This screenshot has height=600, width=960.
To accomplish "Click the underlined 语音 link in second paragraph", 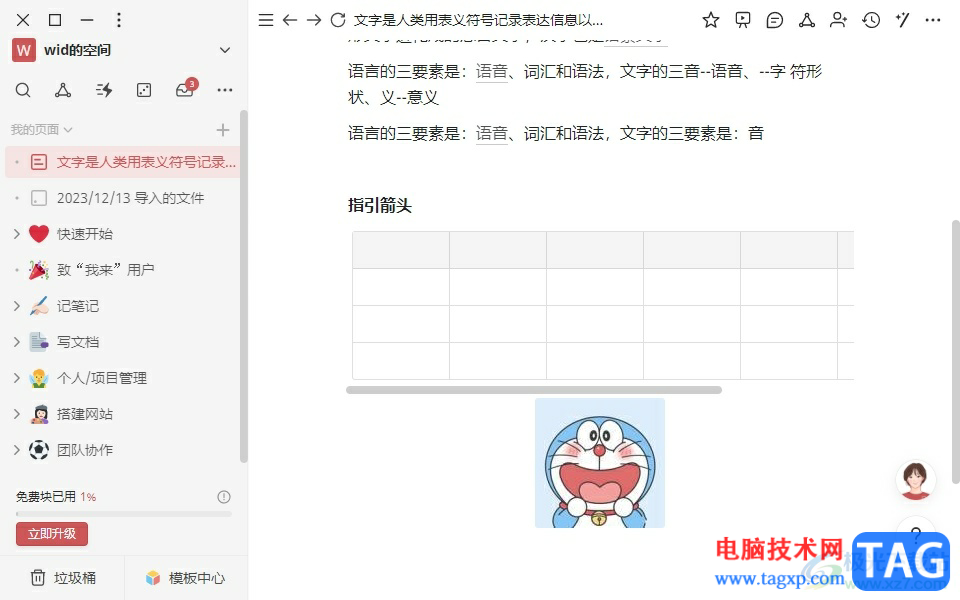I will [x=492, y=133].
